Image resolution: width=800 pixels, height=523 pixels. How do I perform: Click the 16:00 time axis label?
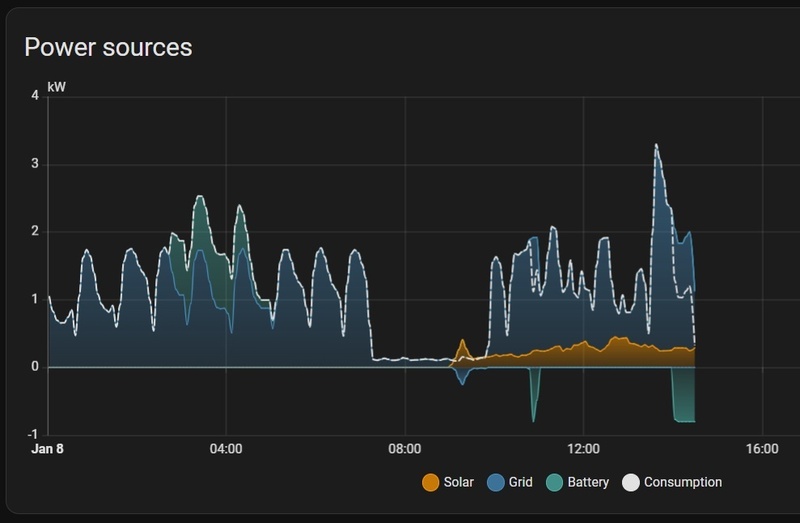tap(762, 449)
